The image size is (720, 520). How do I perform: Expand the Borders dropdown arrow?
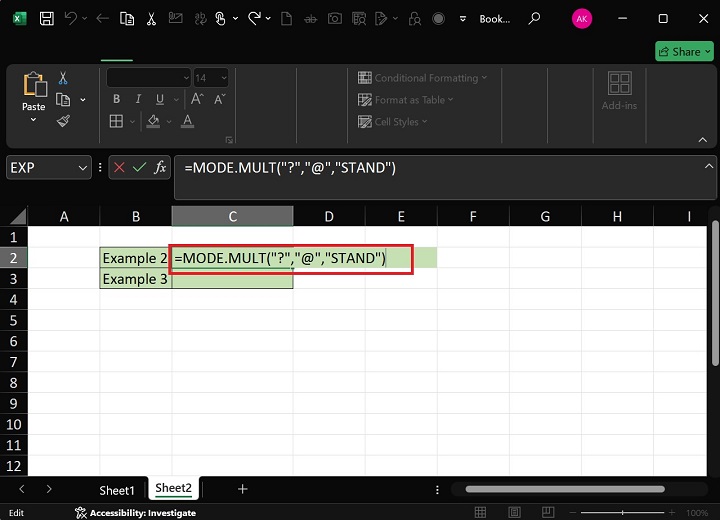pos(132,122)
